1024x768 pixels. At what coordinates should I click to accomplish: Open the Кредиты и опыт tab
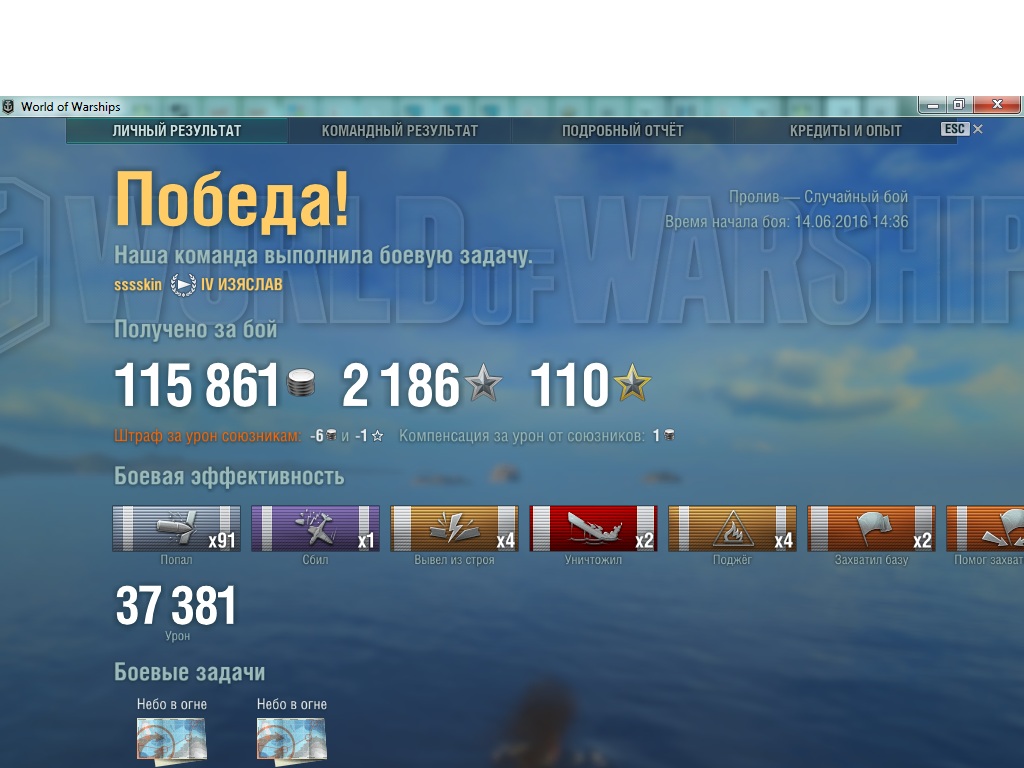846,131
